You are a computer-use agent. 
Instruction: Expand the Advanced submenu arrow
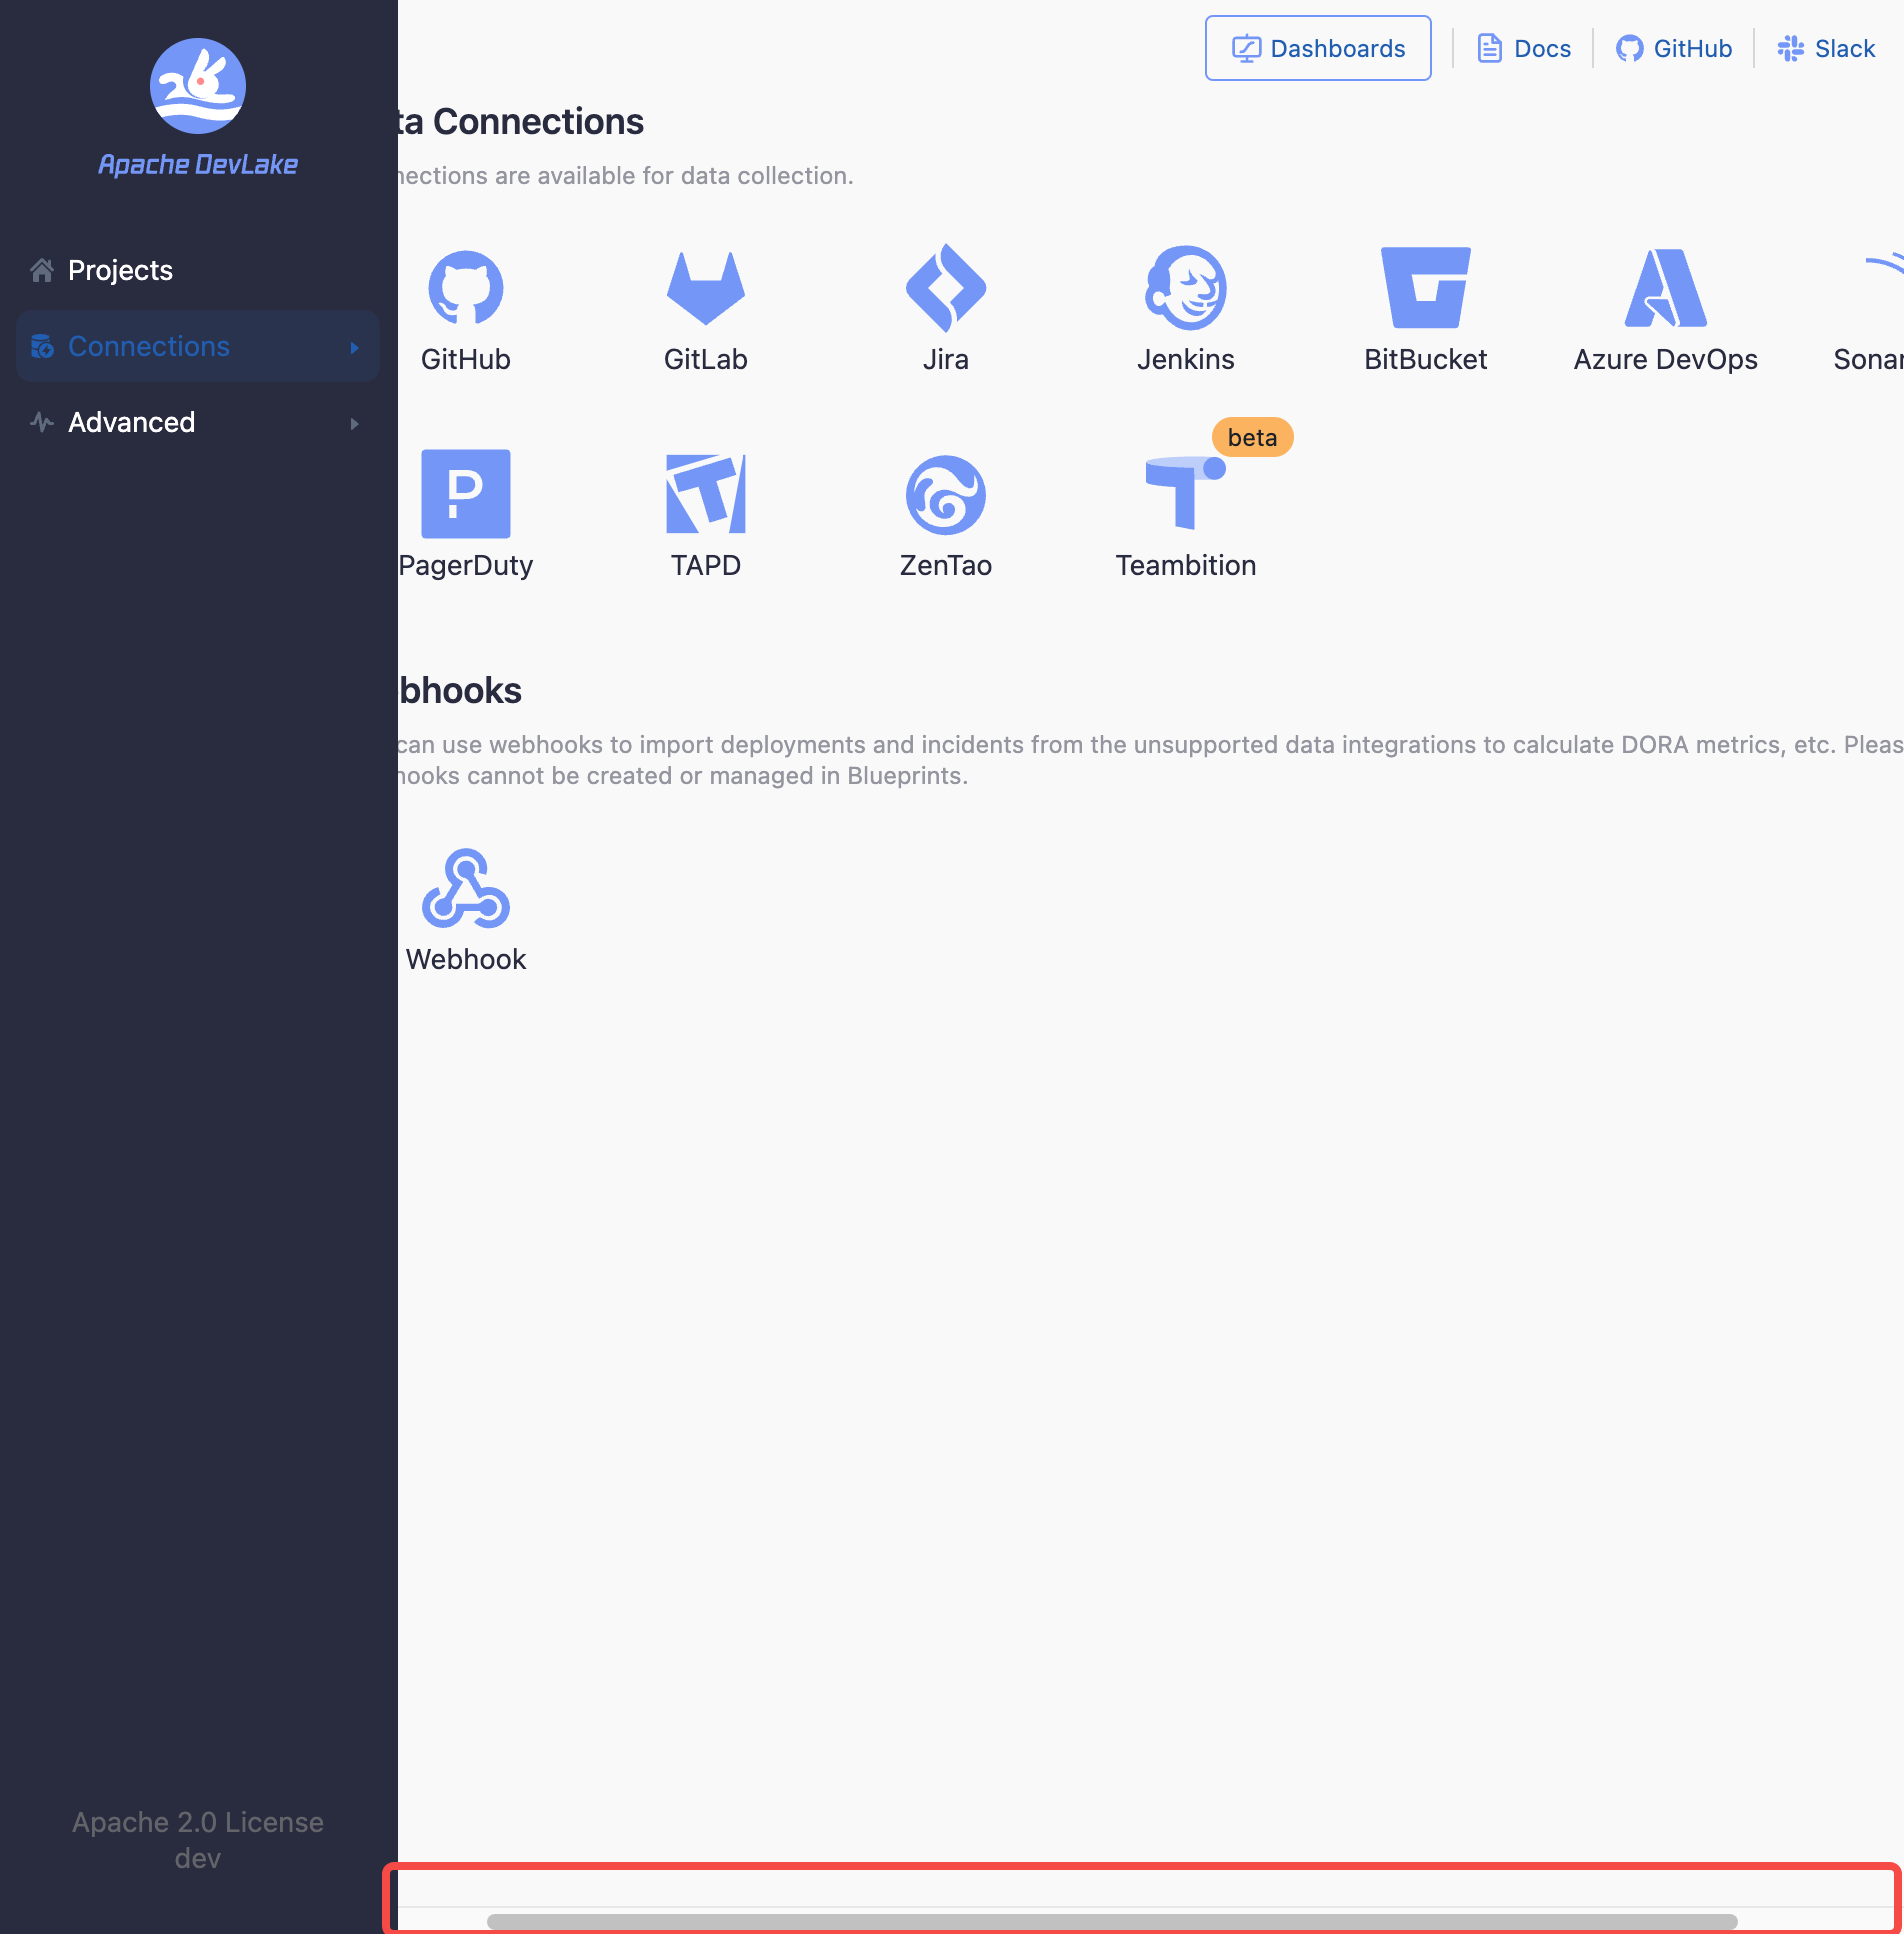coord(354,423)
